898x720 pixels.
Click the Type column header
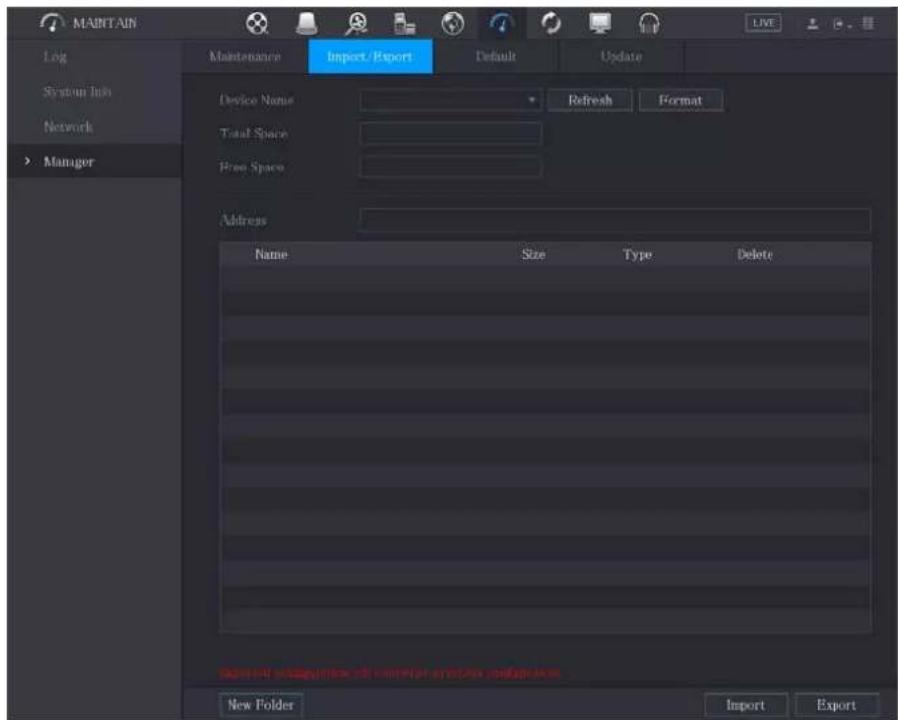click(x=637, y=254)
